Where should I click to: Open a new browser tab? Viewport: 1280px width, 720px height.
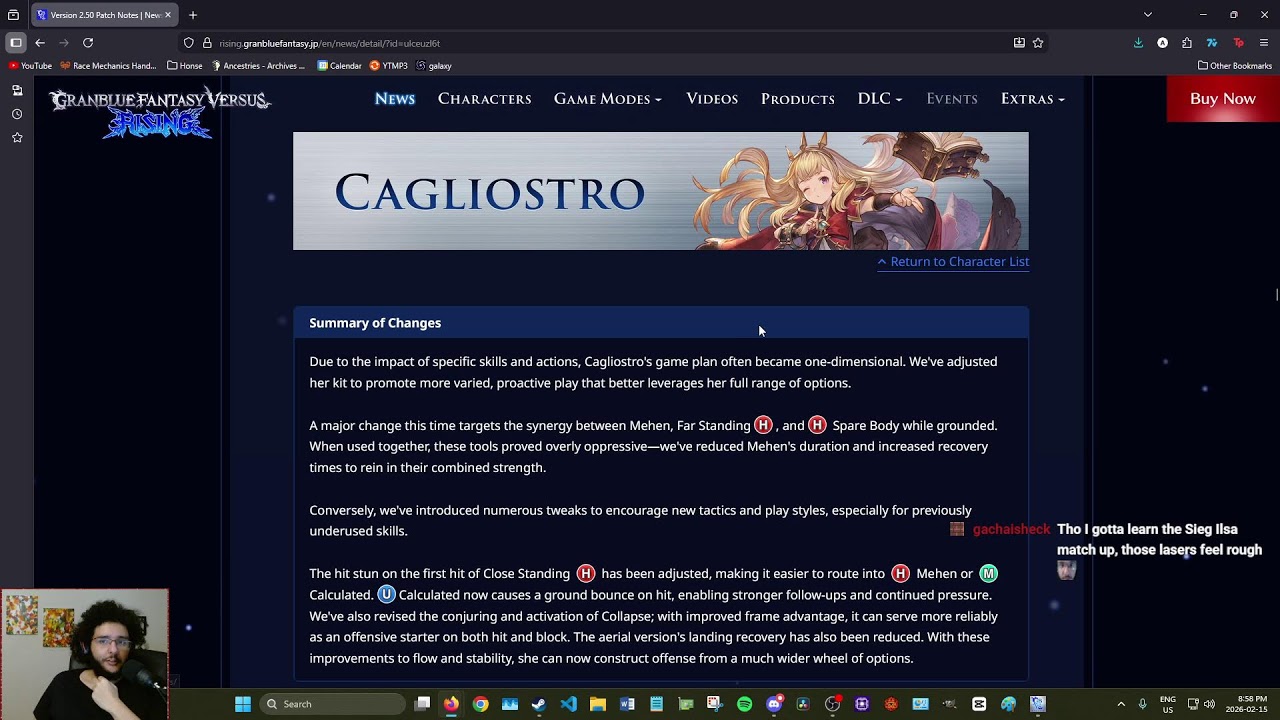pyautogui.click(x=193, y=15)
